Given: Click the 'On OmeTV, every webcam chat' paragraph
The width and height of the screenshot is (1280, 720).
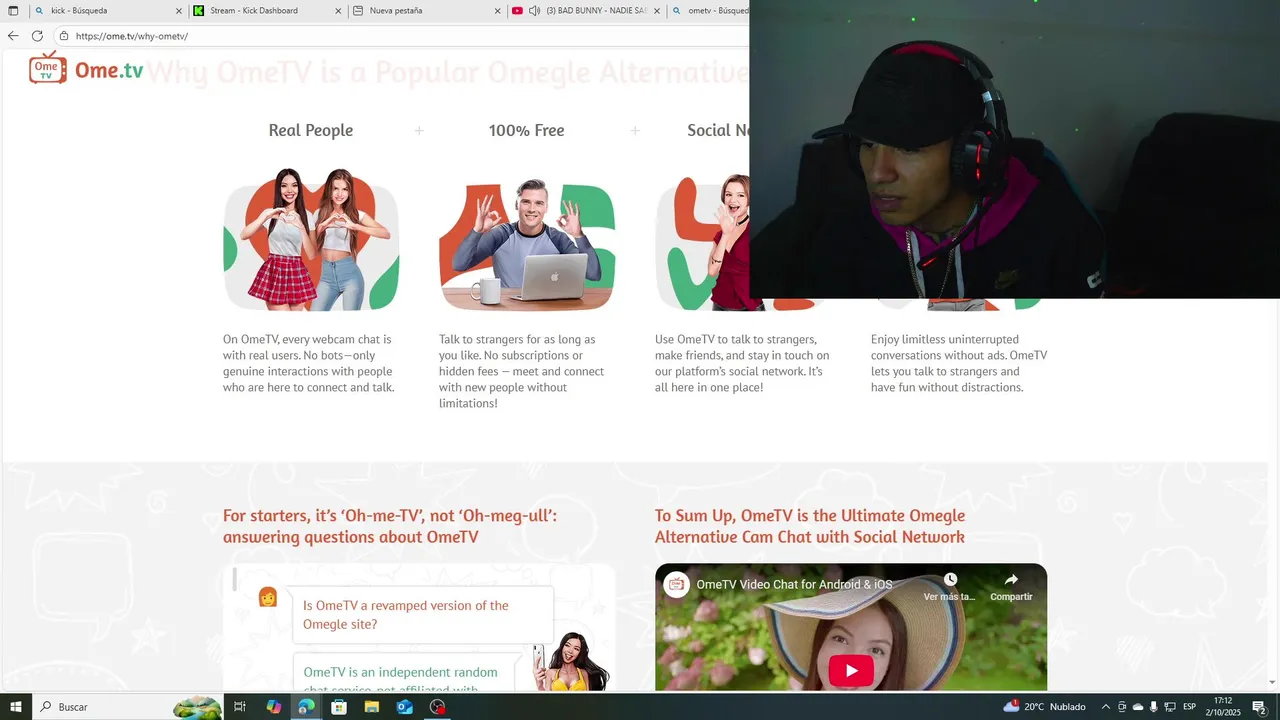Looking at the screenshot, I should (x=309, y=363).
